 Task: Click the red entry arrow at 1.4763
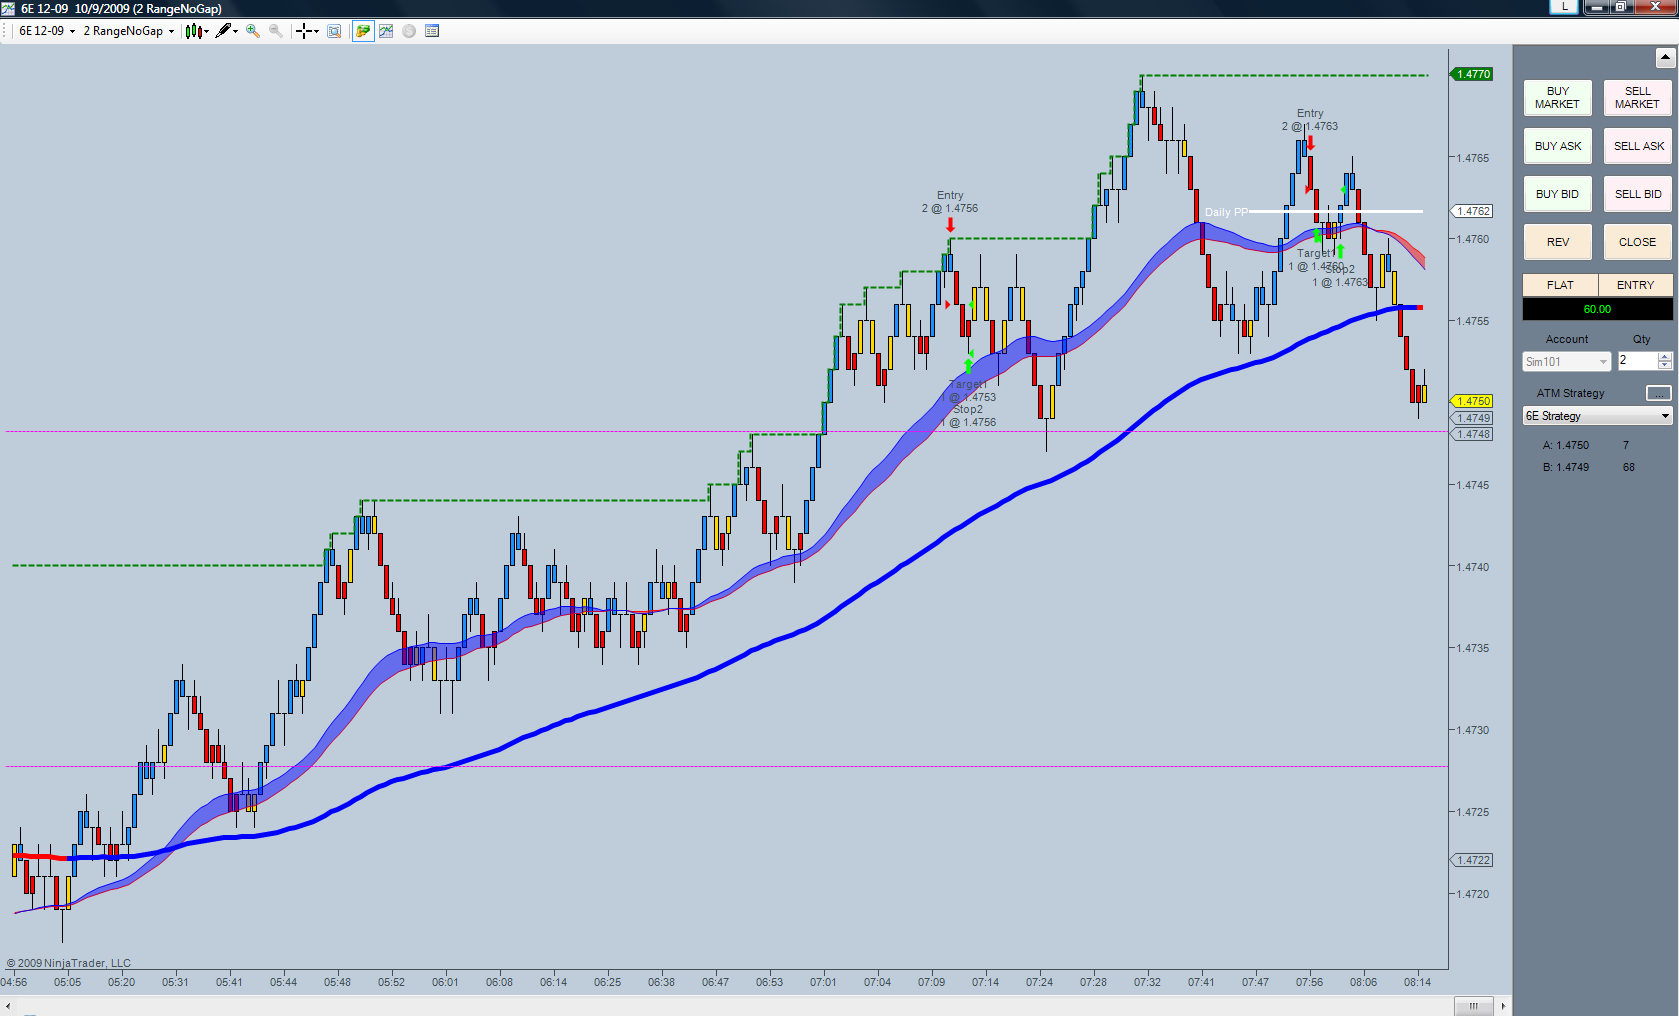click(x=1310, y=143)
